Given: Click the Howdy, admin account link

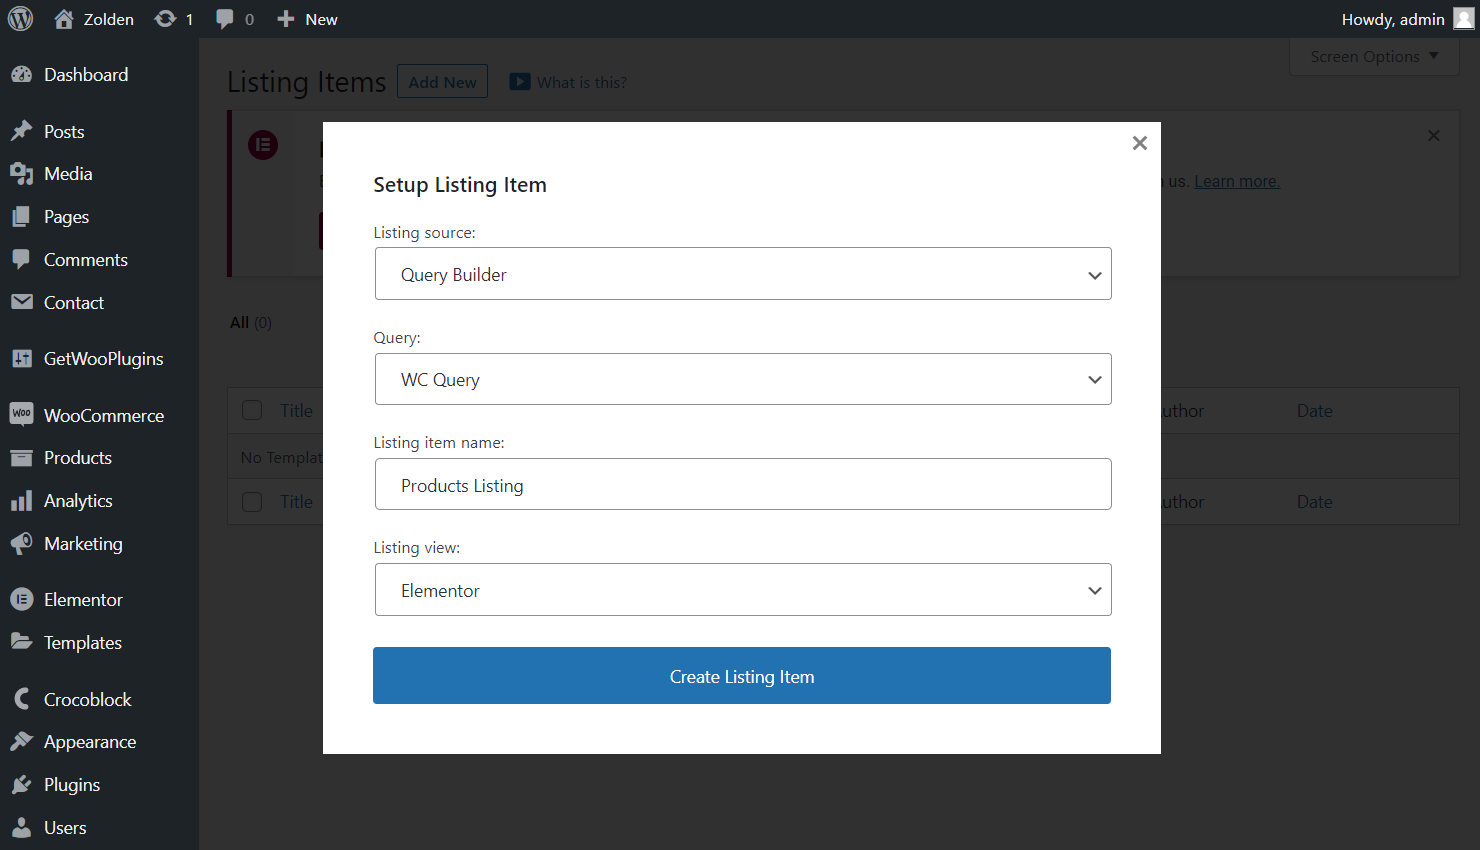Looking at the screenshot, I should (x=1393, y=19).
